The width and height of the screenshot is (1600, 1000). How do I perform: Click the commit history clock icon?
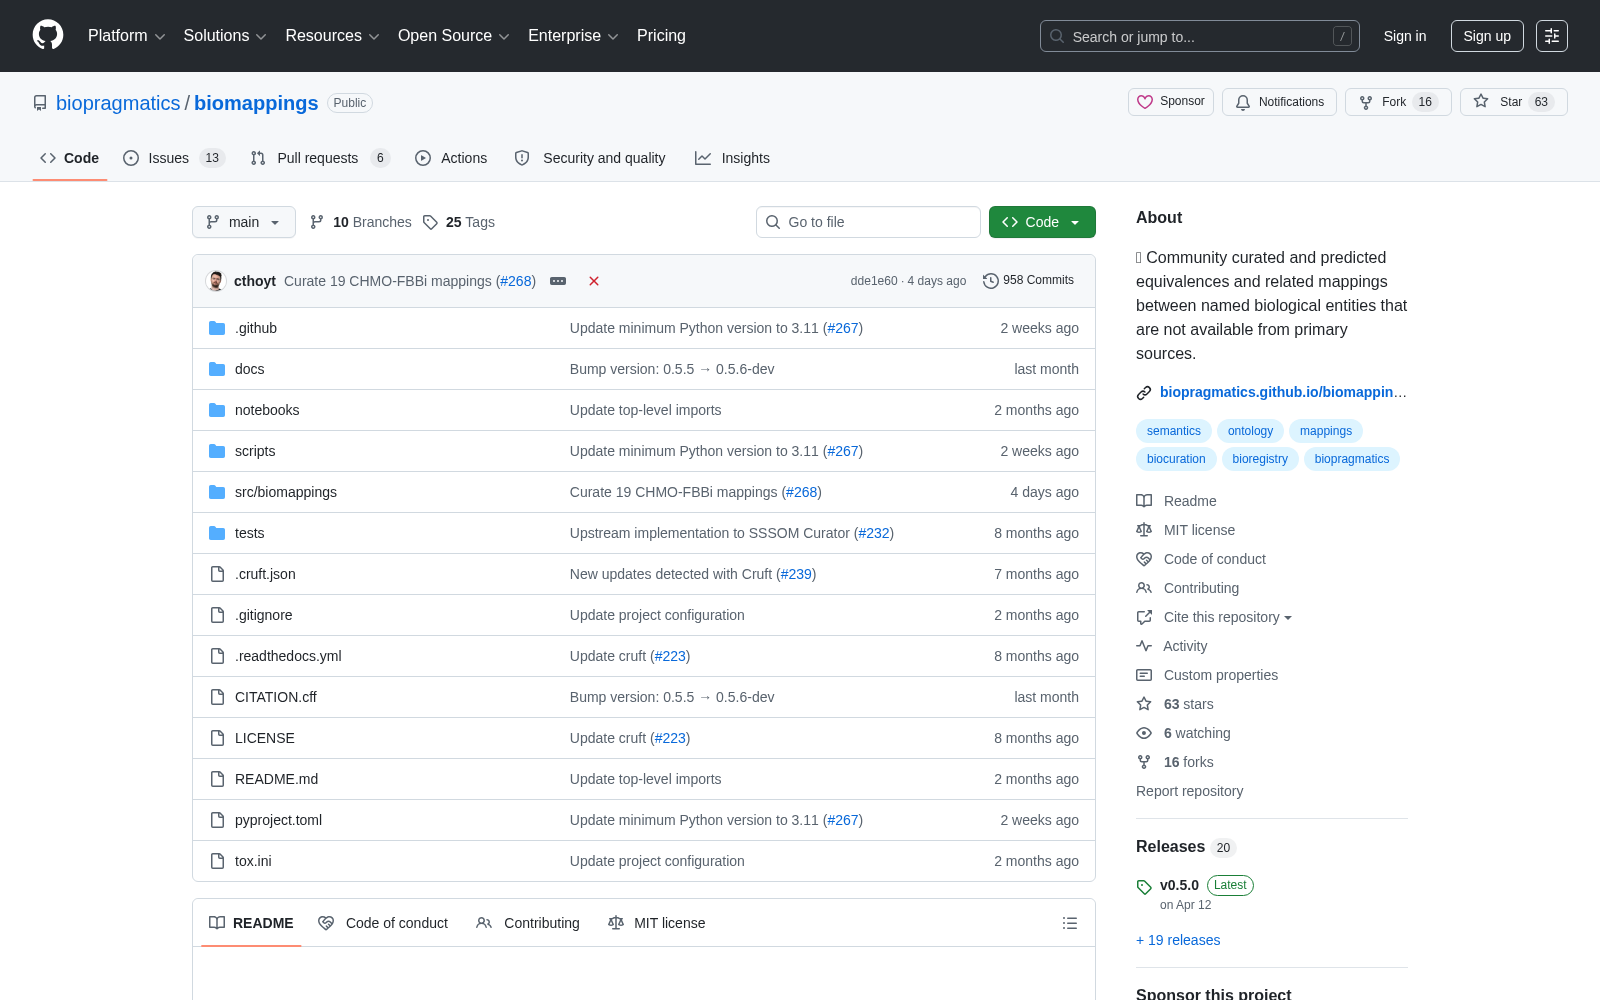coord(991,281)
